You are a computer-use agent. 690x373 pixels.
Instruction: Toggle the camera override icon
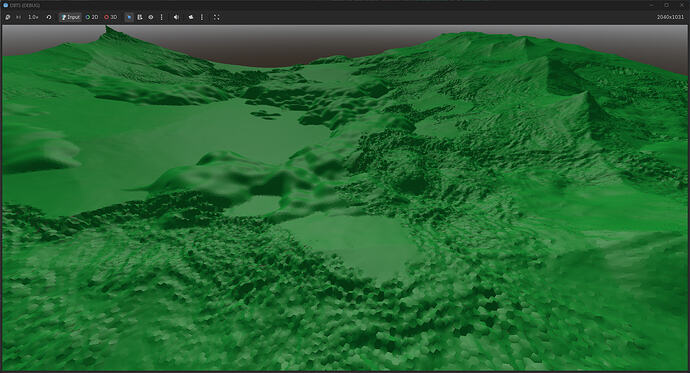point(191,17)
